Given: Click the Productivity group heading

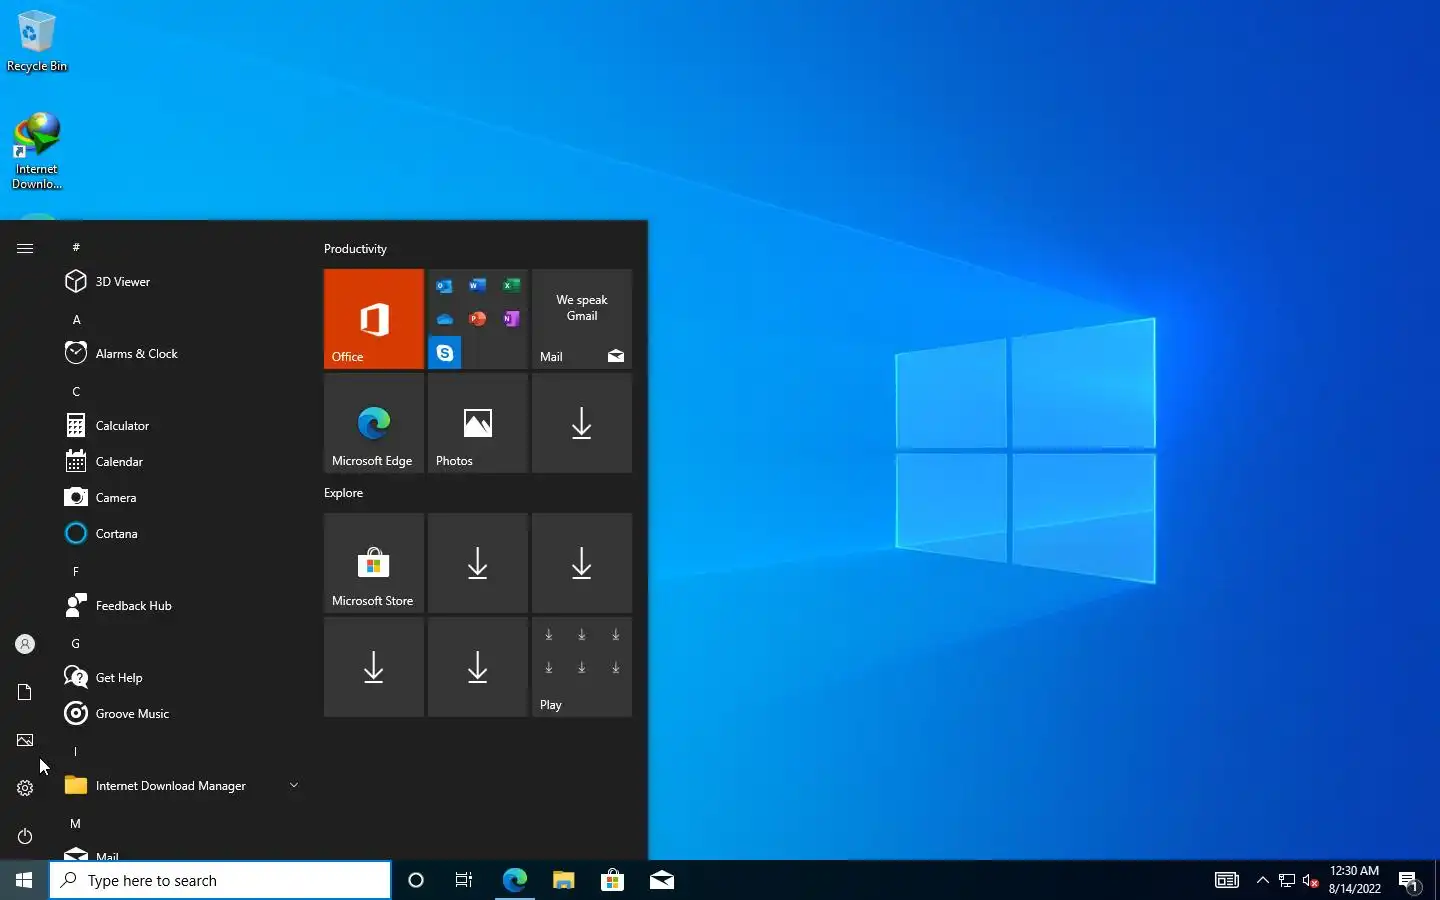Looking at the screenshot, I should coord(355,249).
